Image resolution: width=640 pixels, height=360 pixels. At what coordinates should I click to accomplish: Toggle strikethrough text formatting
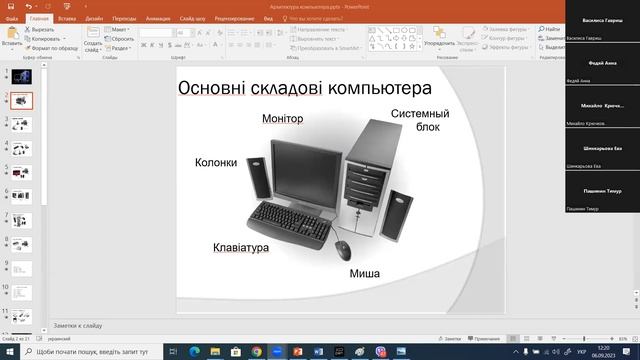tap(178, 45)
